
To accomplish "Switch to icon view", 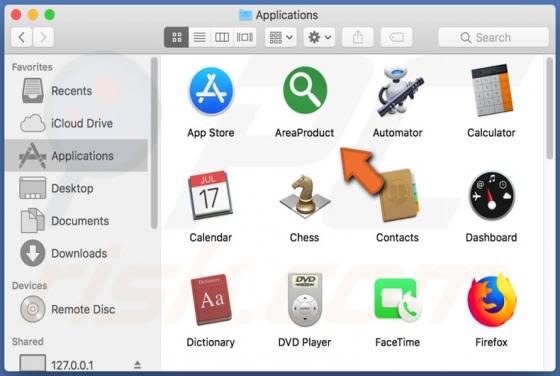I will pyautogui.click(x=176, y=37).
